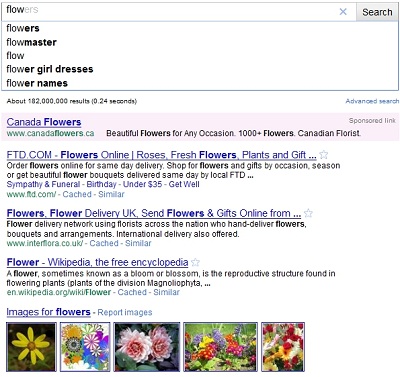400x377 pixels.
Task: Open the www.canadaflowers.ca URL
Action: pyautogui.click(x=50, y=133)
